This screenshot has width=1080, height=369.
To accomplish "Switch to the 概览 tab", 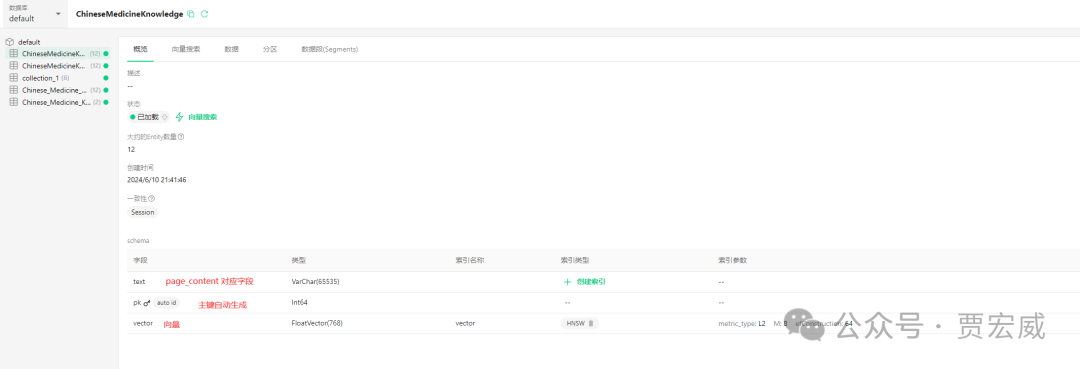I will point(141,50).
